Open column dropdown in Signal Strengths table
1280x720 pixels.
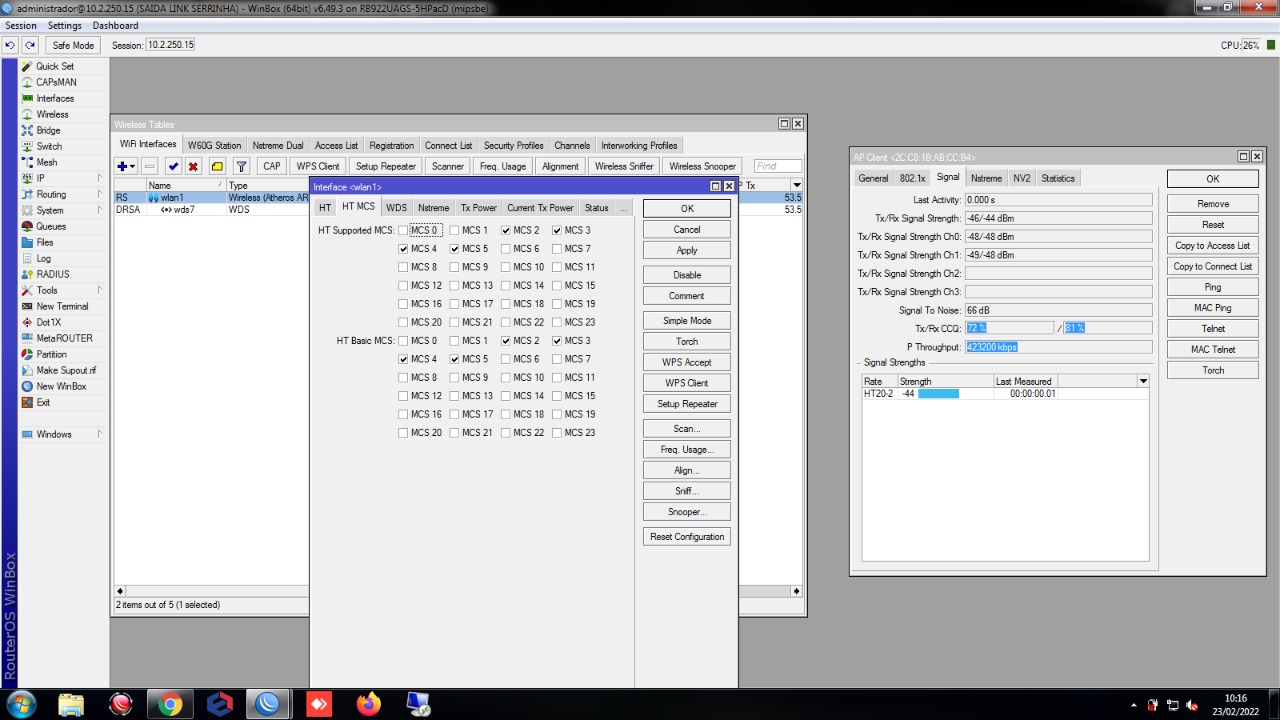[1143, 381]
